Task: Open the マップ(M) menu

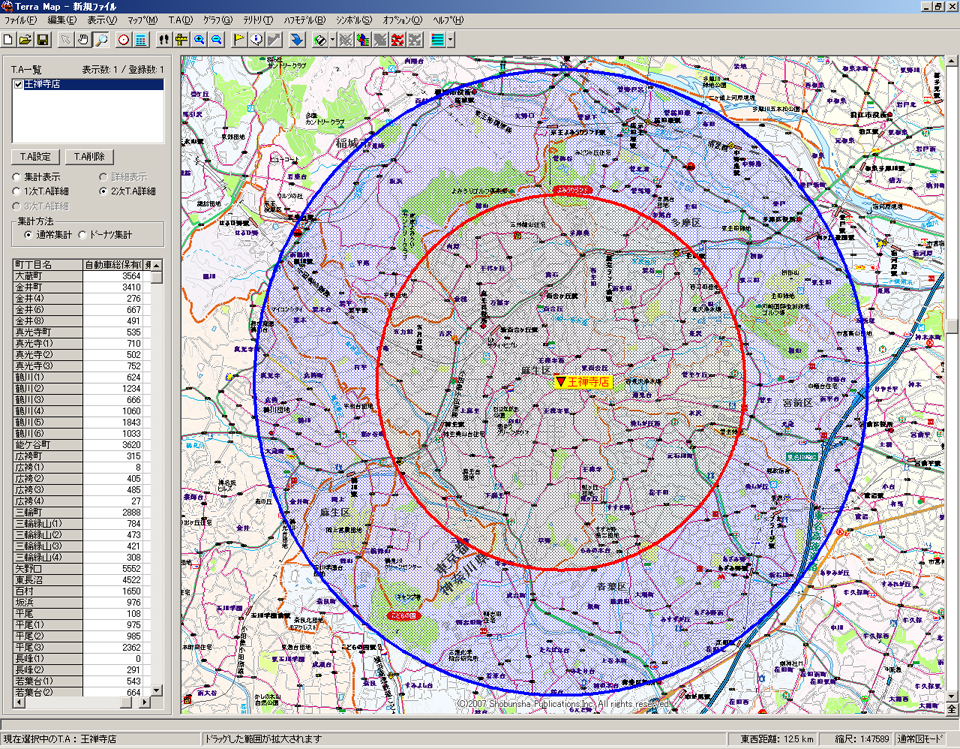Action: (143, 20)
